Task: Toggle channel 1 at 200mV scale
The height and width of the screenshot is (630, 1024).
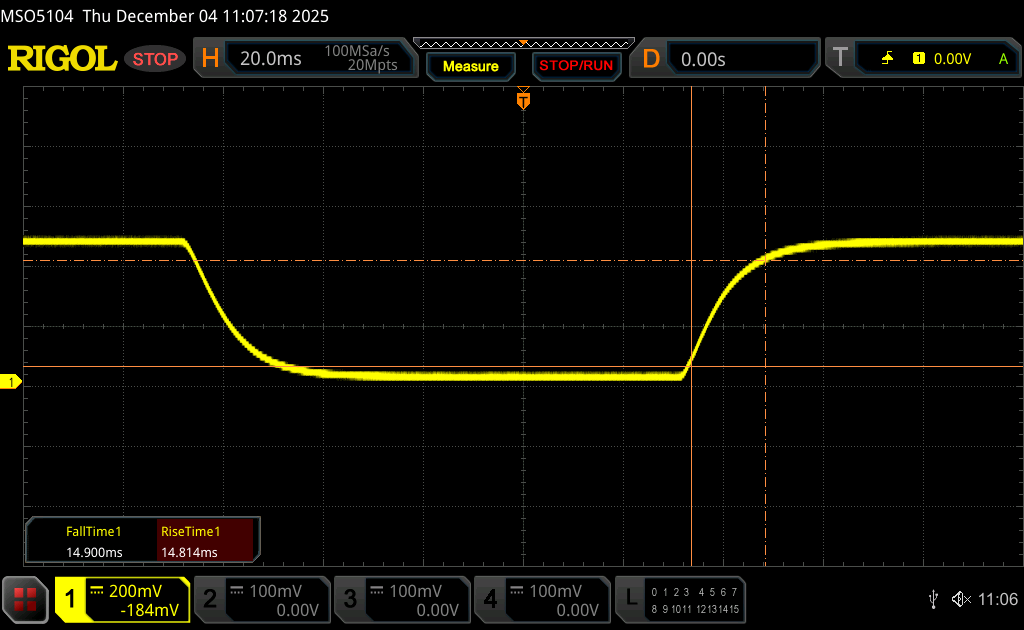Action: tap(122, 600)
